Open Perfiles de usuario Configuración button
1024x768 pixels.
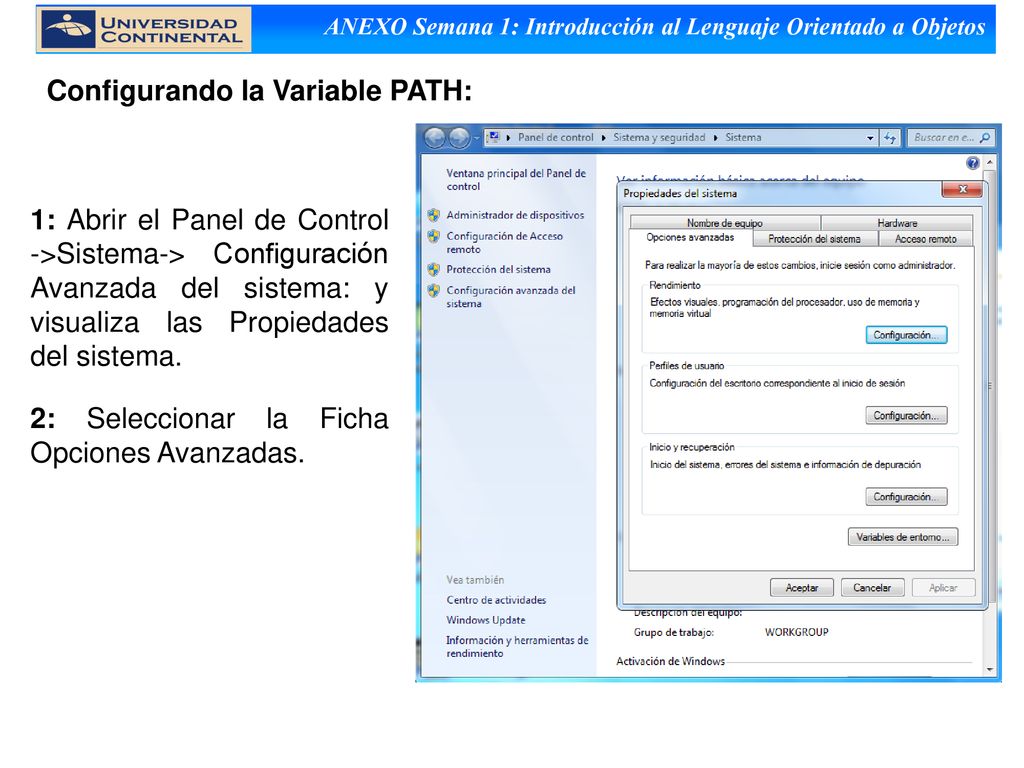[x=906, y=415]
